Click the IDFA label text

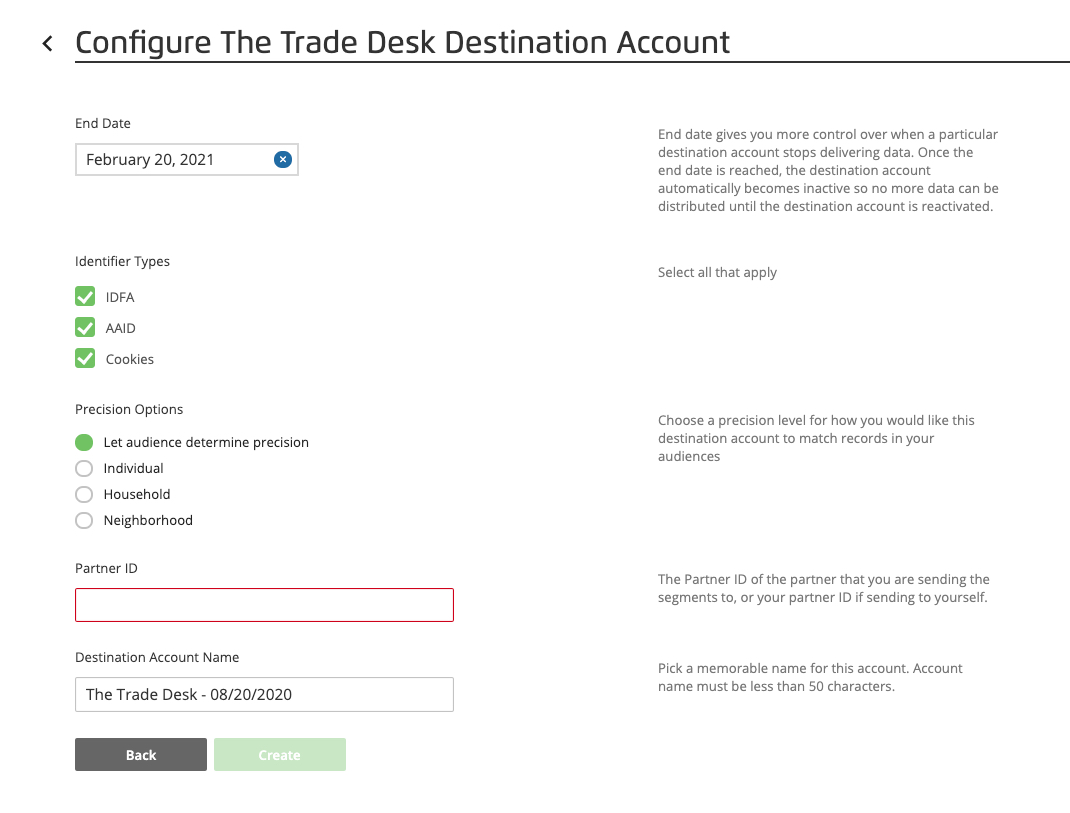(120, 297)
